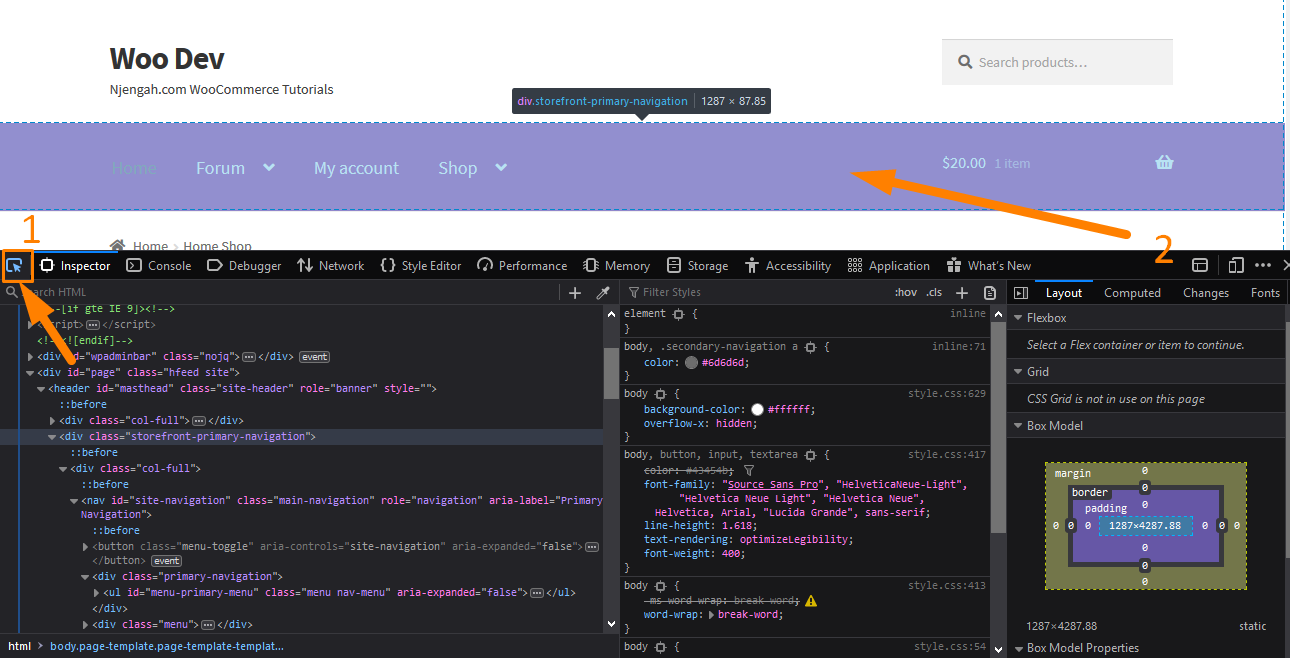Click the search magnifier in site header
1290x658 pixels.
click(x=965, y=62)
